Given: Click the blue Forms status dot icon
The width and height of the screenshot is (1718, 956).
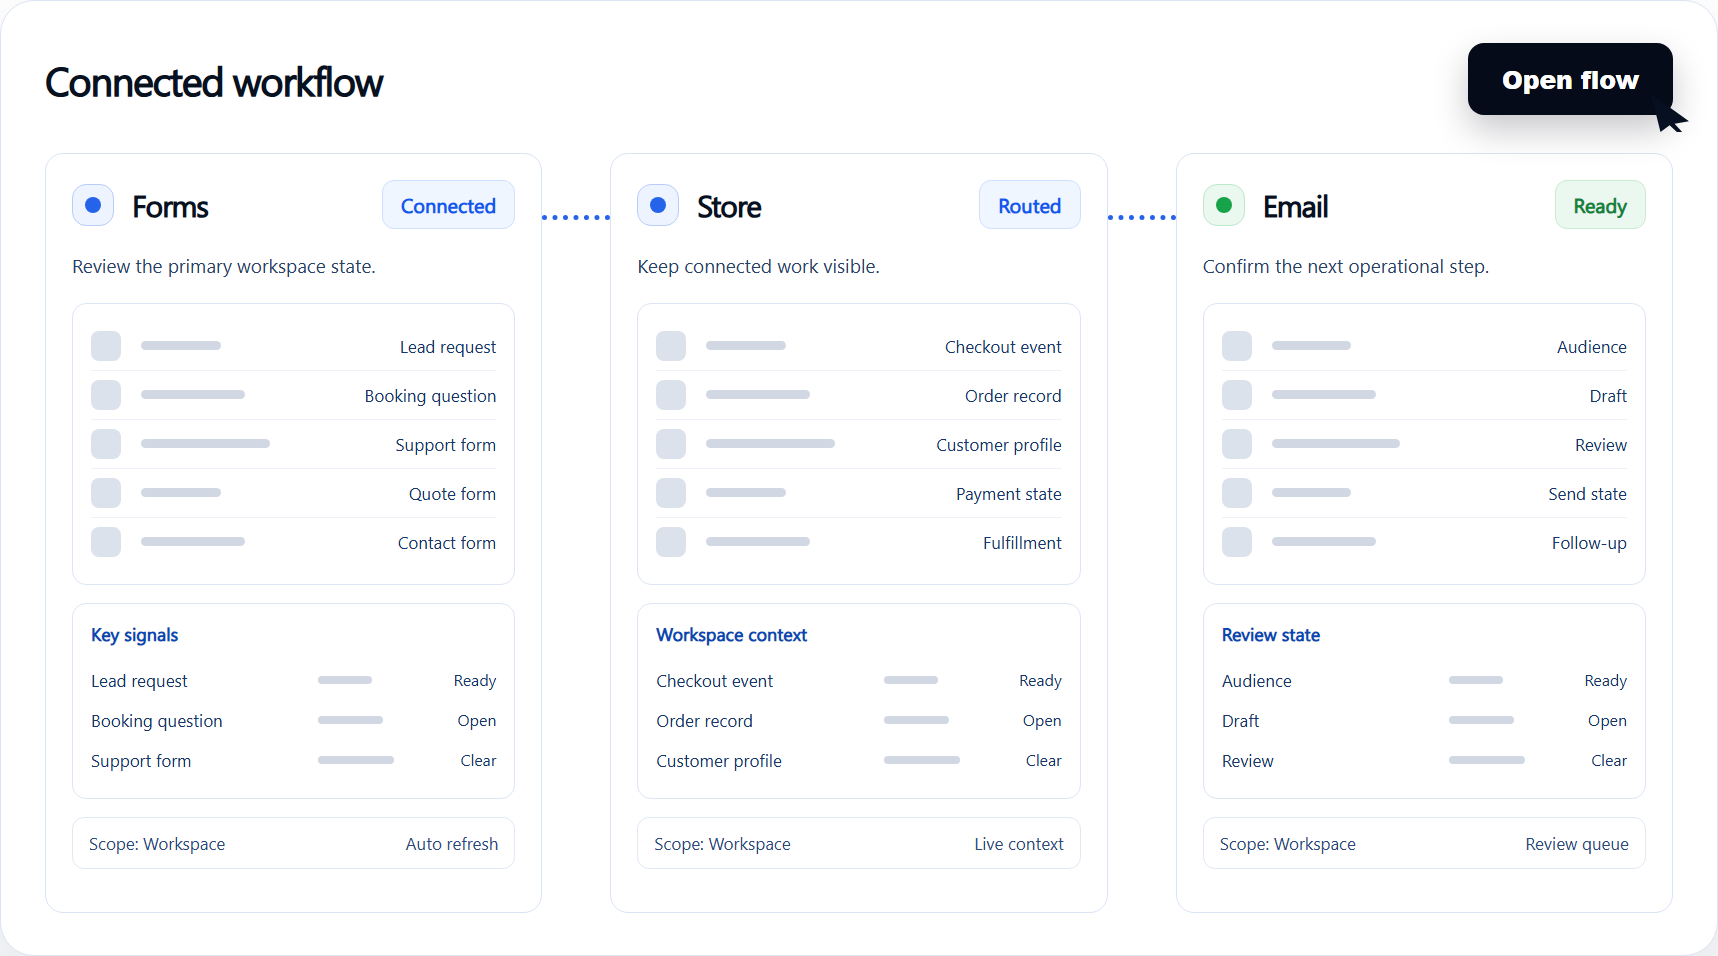Looking at the screenshot, I should pos(93,205).
